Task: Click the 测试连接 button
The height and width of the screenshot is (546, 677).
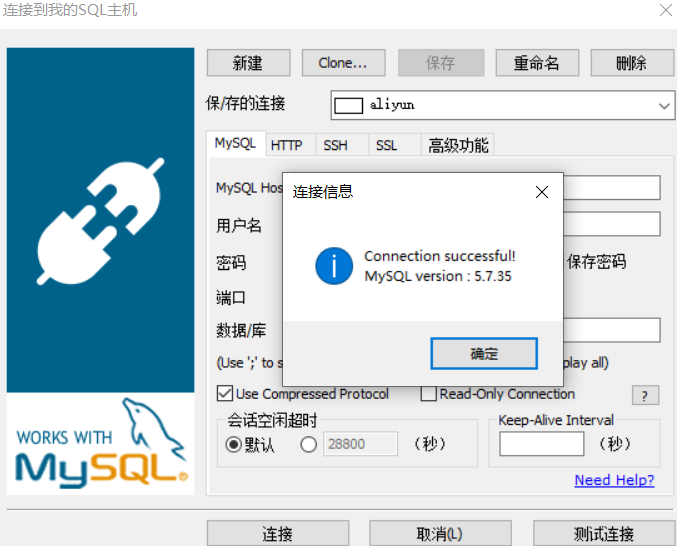Action: [x=604, y=533]
